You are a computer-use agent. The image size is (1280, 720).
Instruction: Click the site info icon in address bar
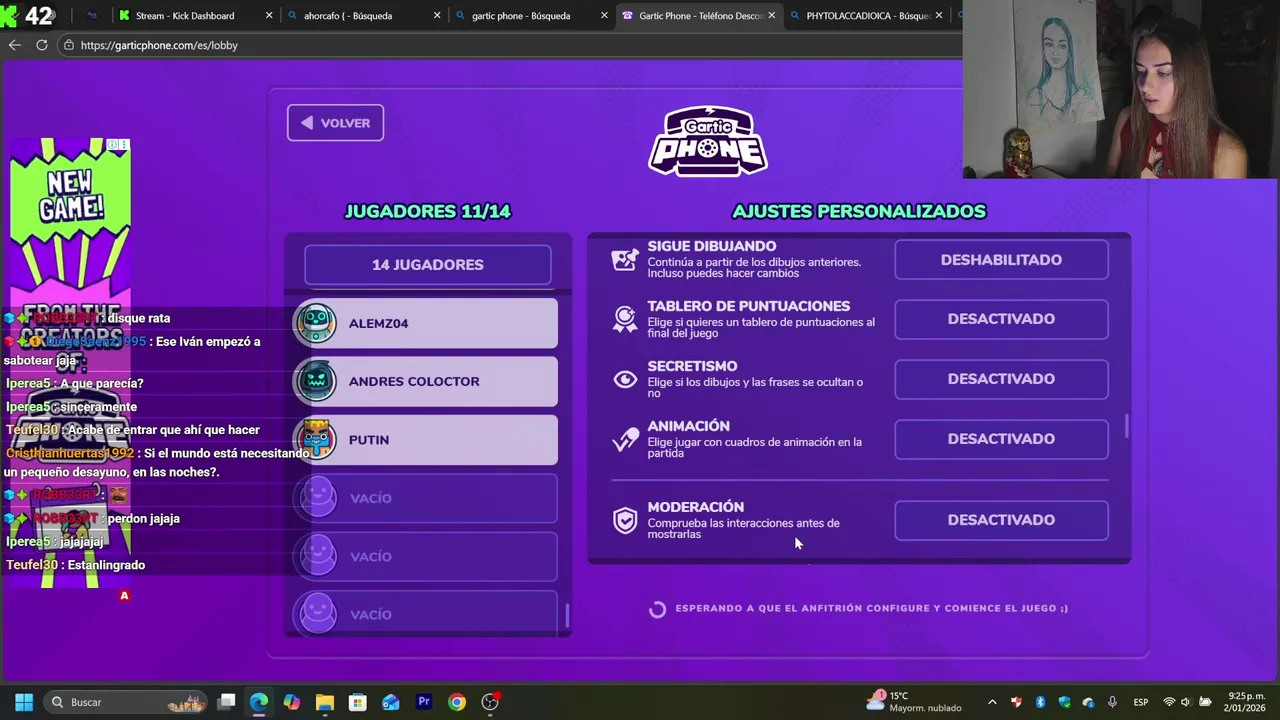(68, 45)
